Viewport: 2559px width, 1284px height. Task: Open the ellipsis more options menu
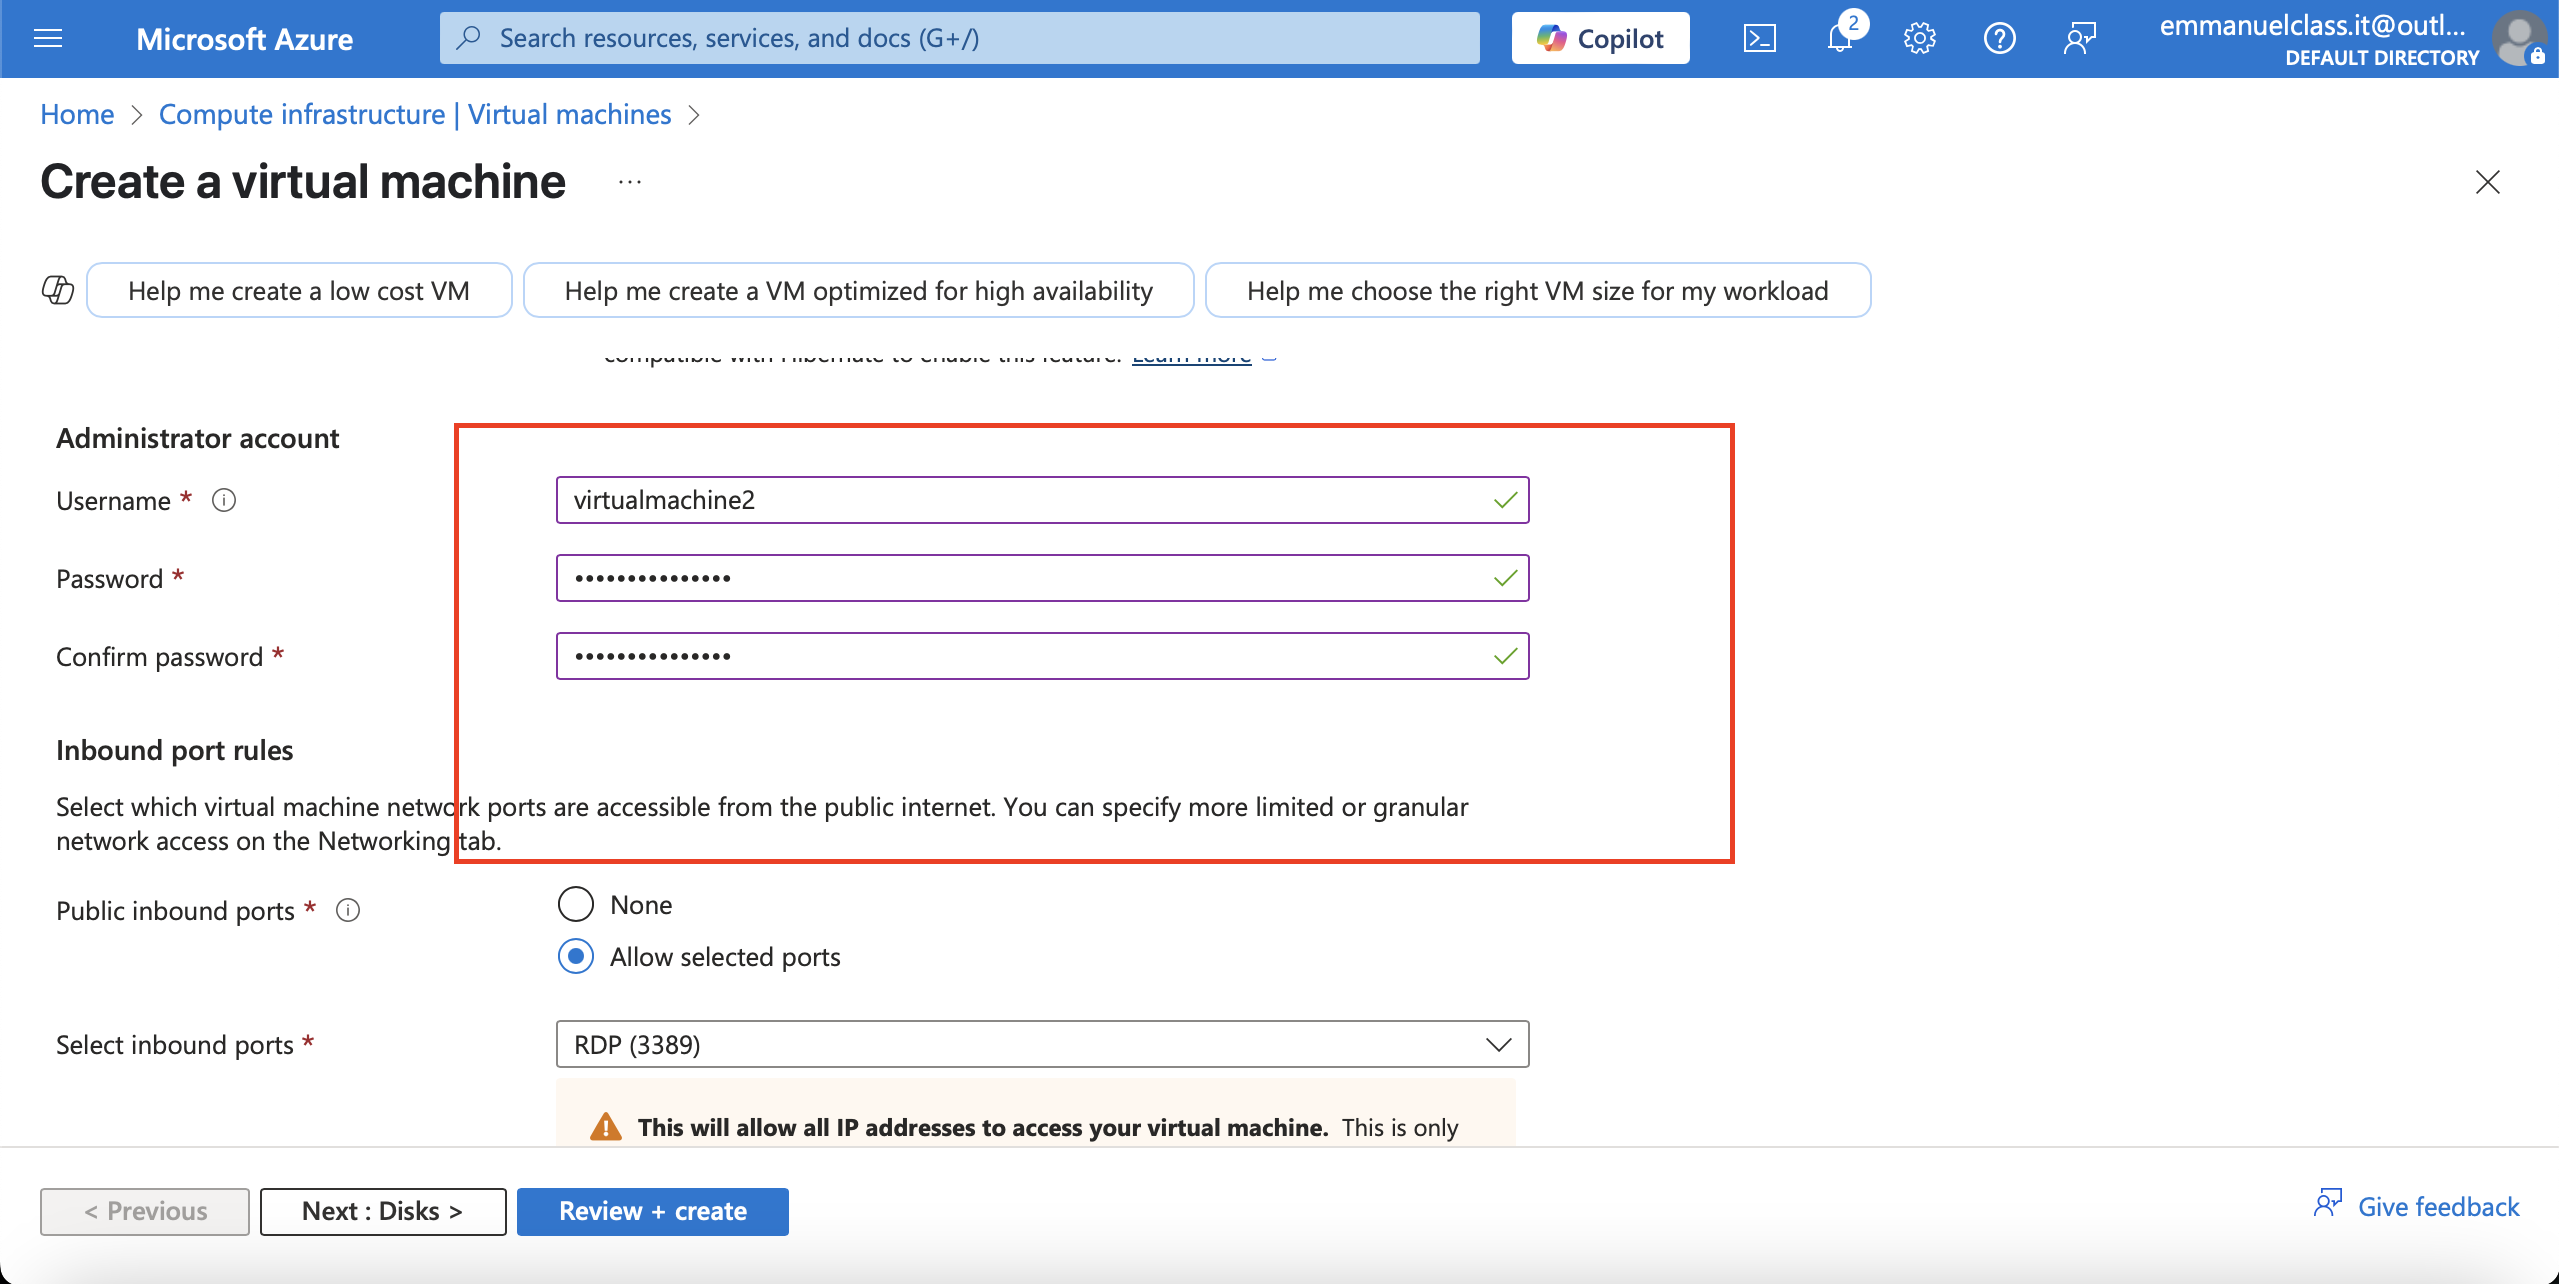pos(630,182)
